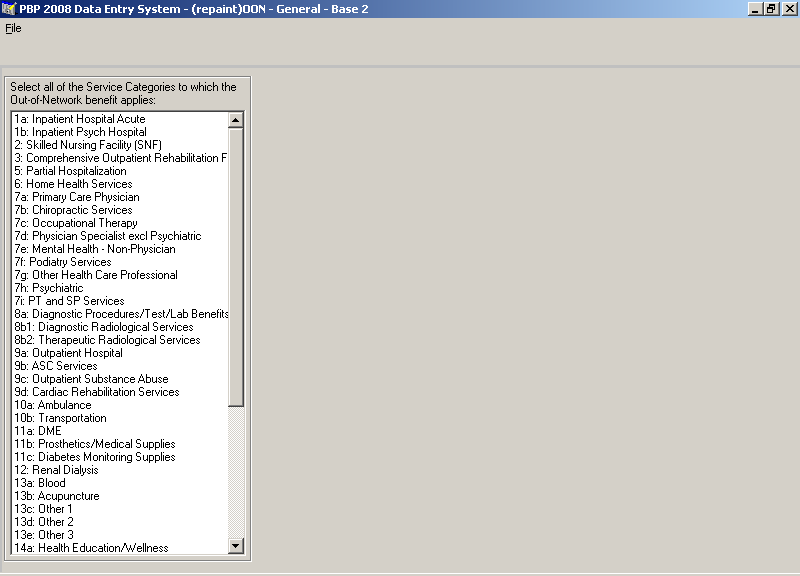Select '8b1: Diagnostic Radiological Services'
Viewport: 800px width, 576px height.
coord(120,327)
